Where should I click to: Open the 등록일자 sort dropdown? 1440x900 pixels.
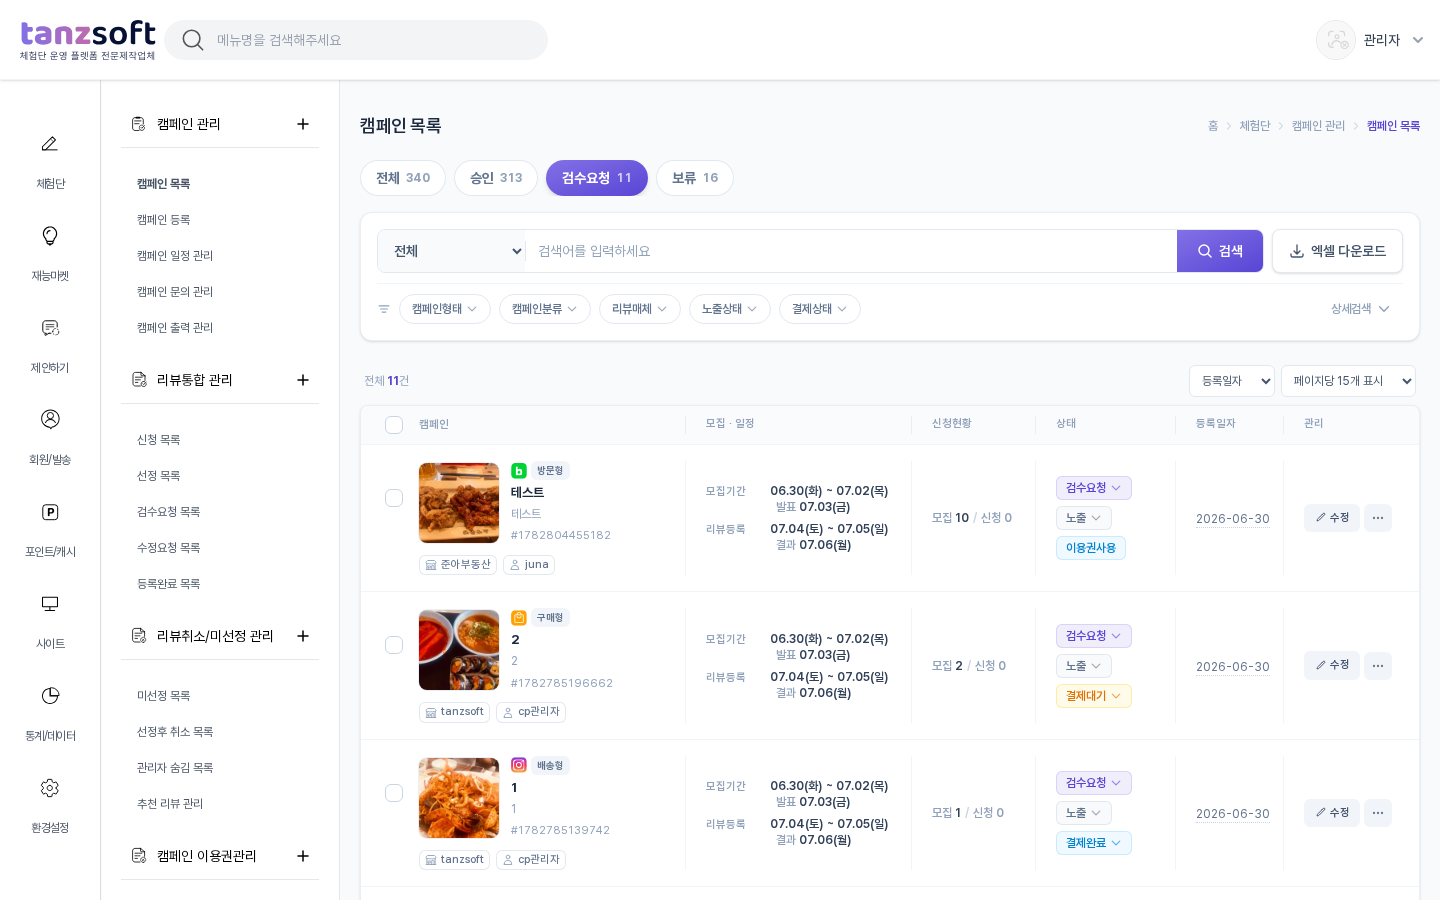pos(1232,381)
